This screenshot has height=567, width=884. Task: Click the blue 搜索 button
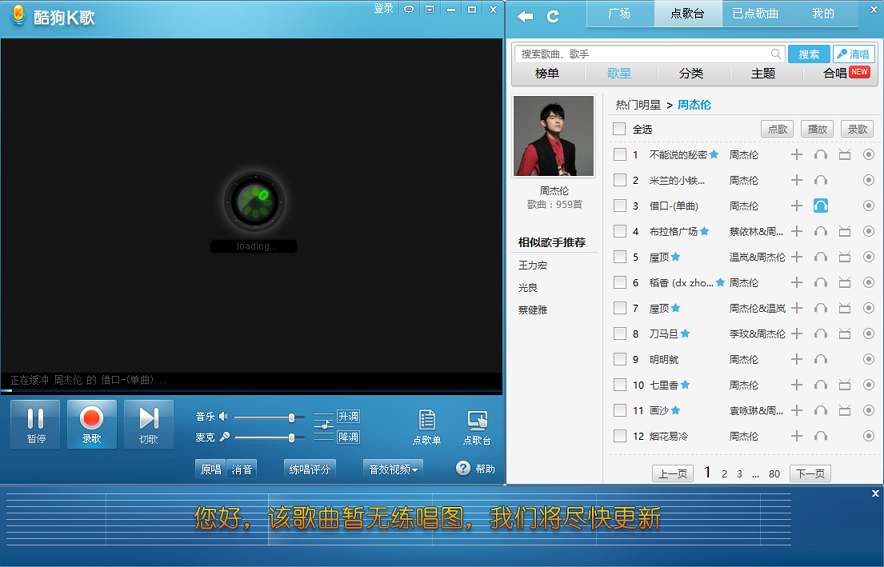pos(809,54)
